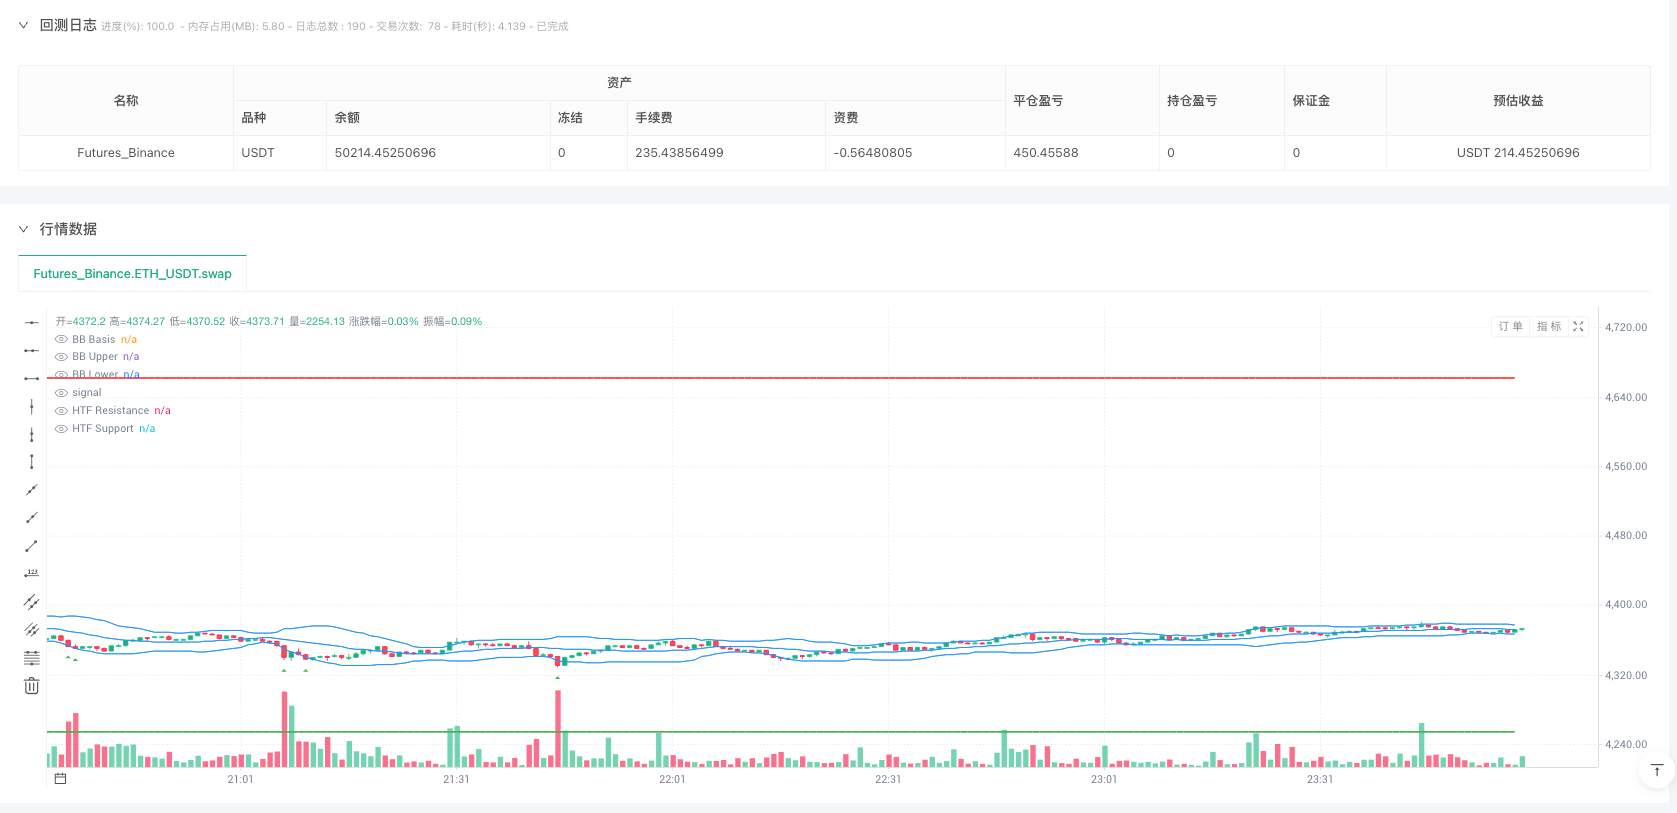1677x813 pixels.
Task: Select the Futures_Binance.ETH_USDT.swap tab
Action: tap(132, 274)
